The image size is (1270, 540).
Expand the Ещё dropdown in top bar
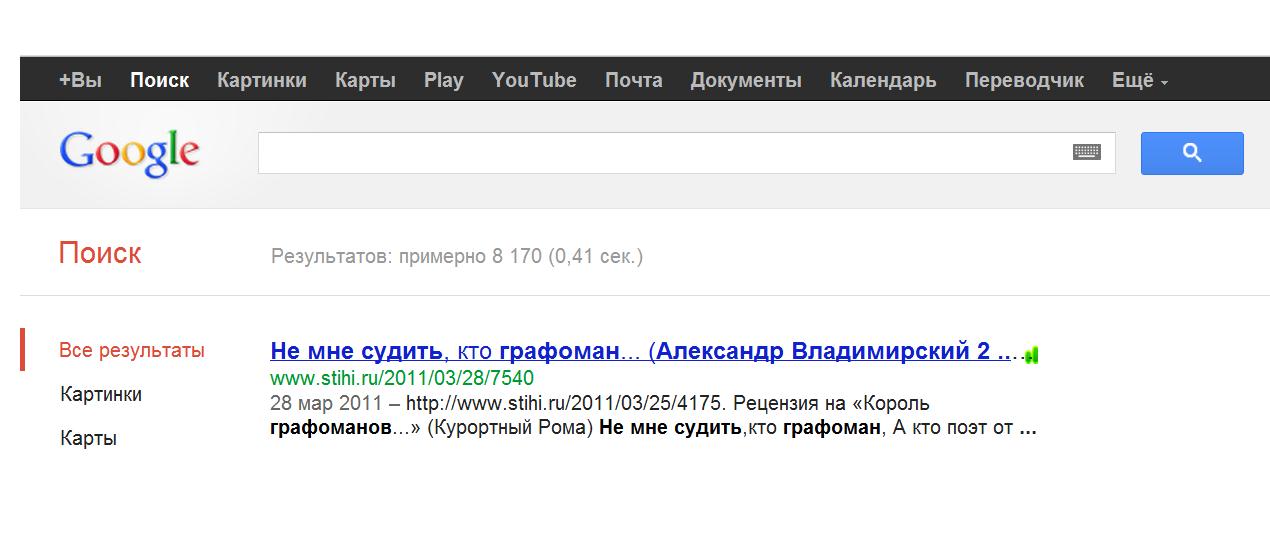(1139, 81)
